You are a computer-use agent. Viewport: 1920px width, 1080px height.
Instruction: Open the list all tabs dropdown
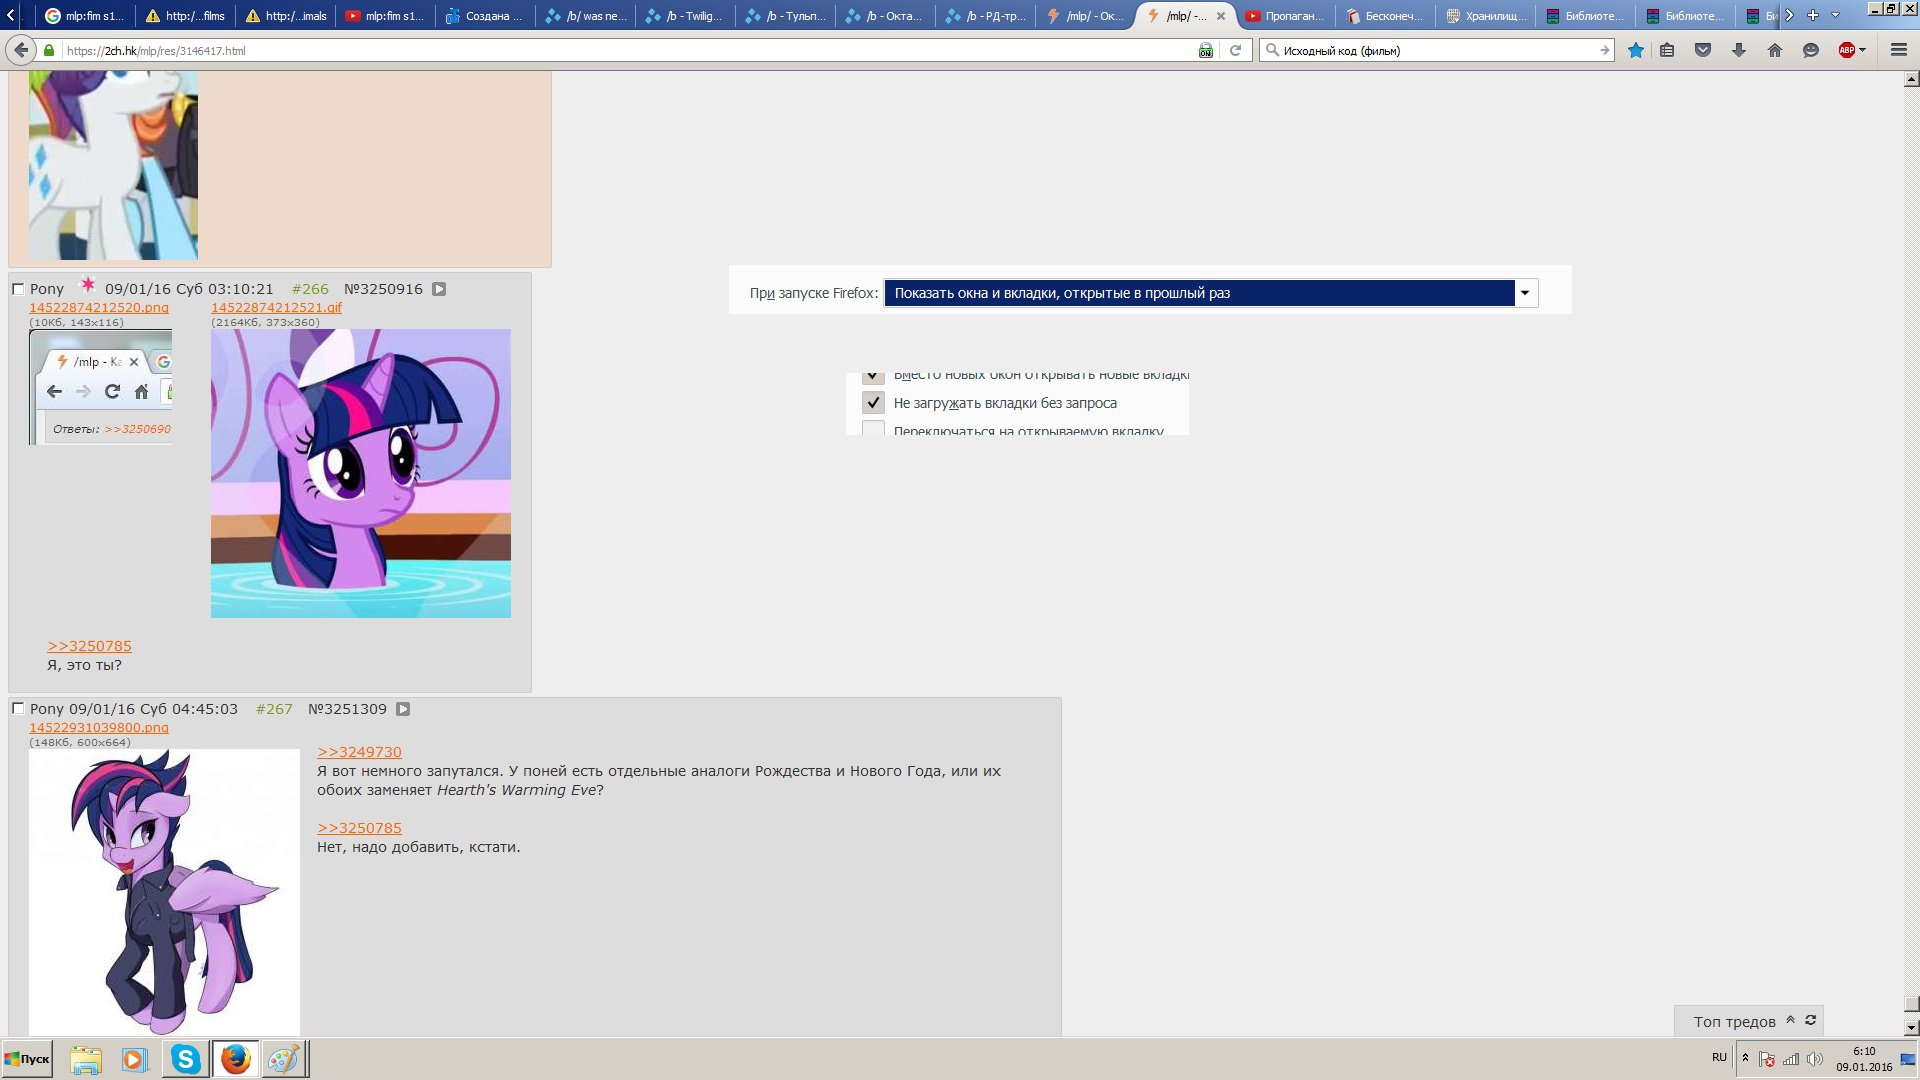click(x=1835, y=15)
